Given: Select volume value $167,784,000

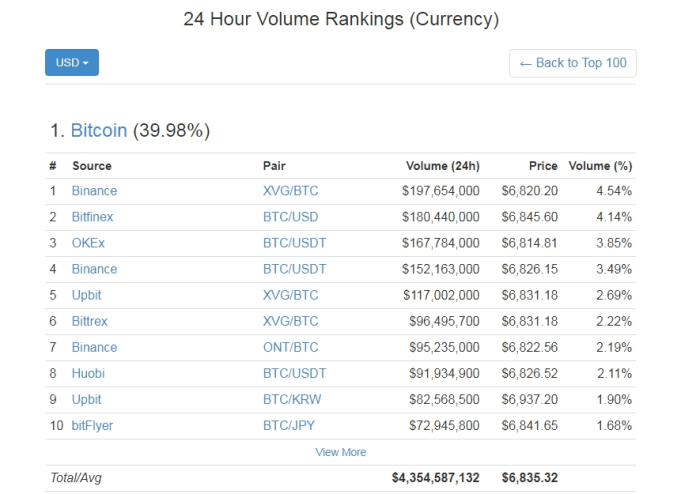Looking at the screenshot, I should click(441, 243).
